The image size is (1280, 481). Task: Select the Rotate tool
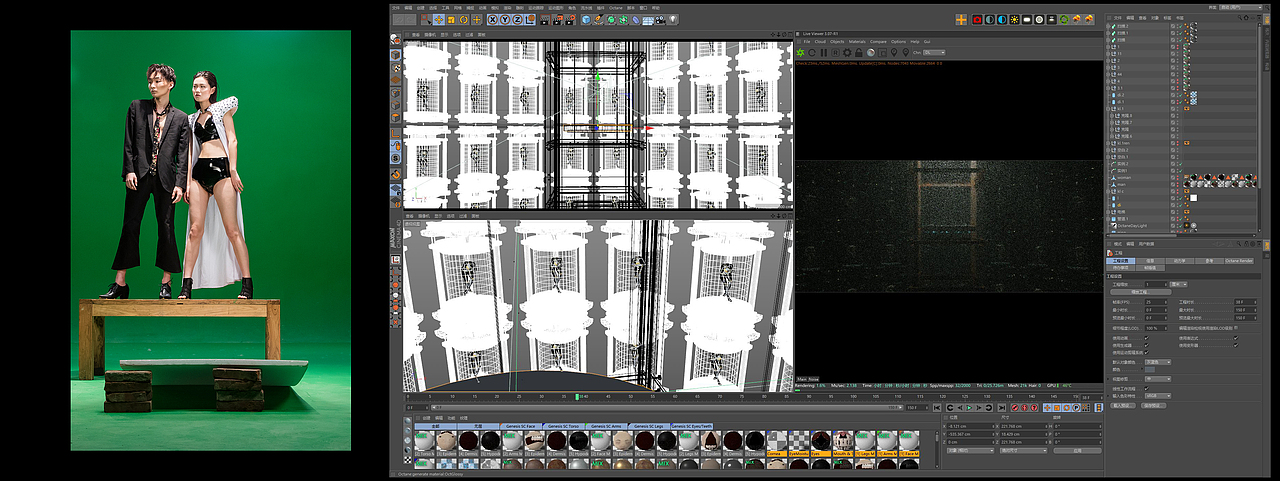click(x=463, y=19)
